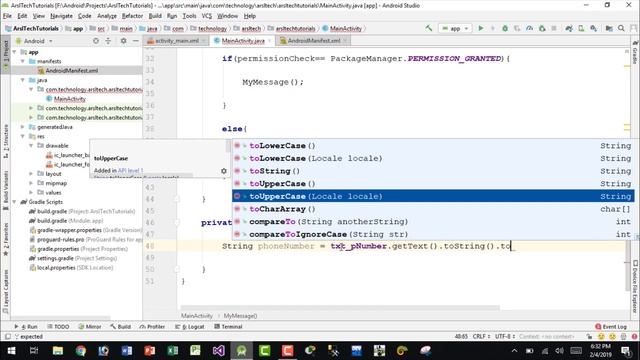Viewport: 640px width, 360px height.
Task: Open the Logcat tool window
Action: [190, 327]
